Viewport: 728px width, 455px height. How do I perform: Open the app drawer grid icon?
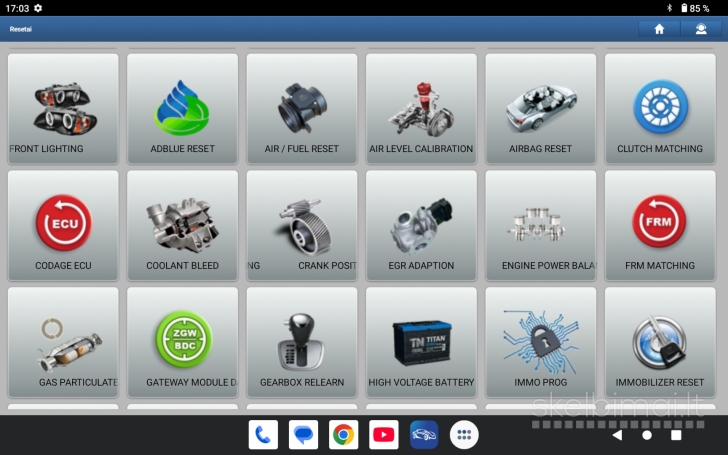pos(464,435)
